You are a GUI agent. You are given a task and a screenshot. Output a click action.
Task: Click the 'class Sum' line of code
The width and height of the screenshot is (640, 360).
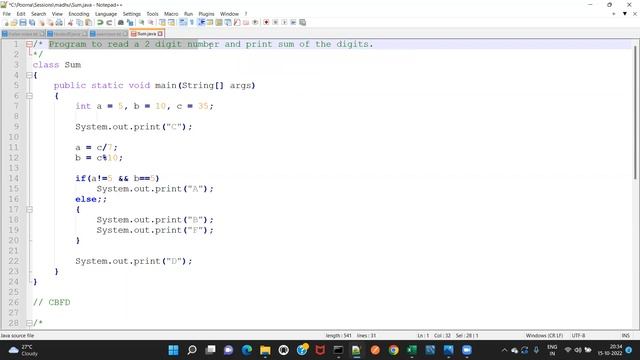pyautogui.click(x=57, y=65)
